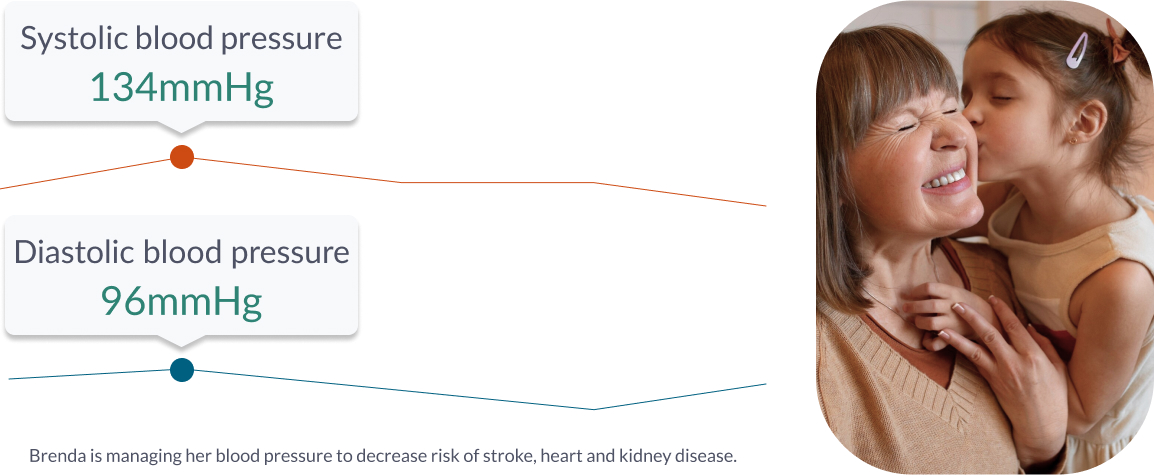Image resolution: width=1154 pixels, height=475 pixels.
Task: Click the 134mmHg systolic reading
Action: click(x=181, y=87)
